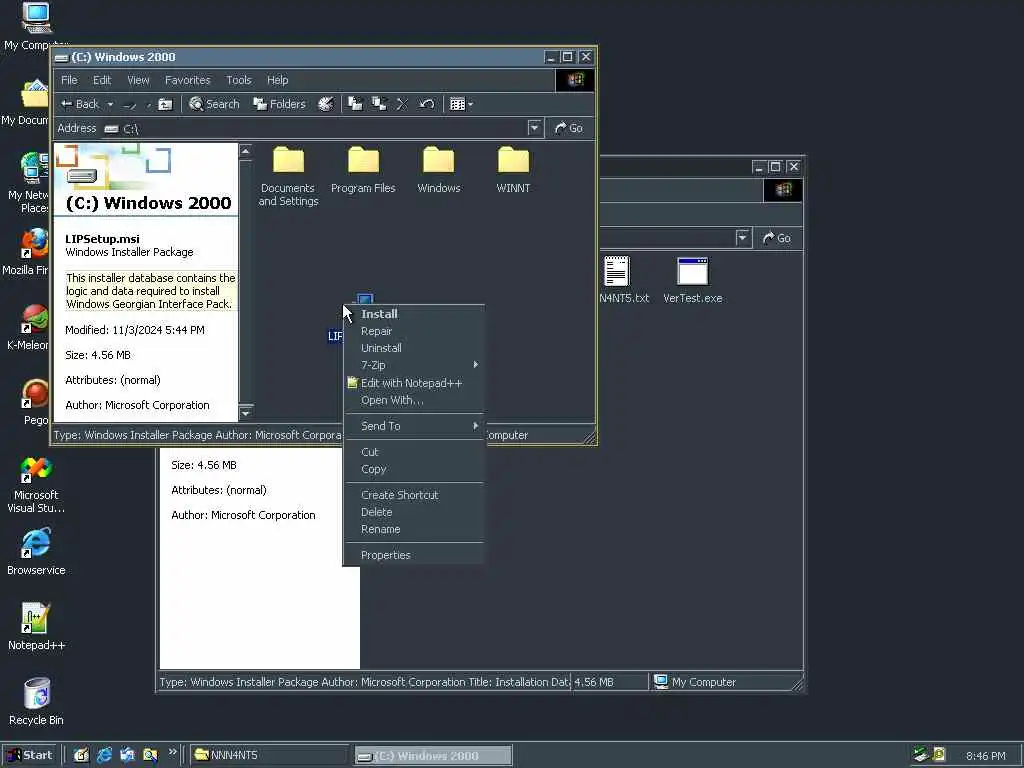Screen dimensions: 1024x768
Task: Launch Browservice desktop shortcut
Action: click(x=36, y=552)
